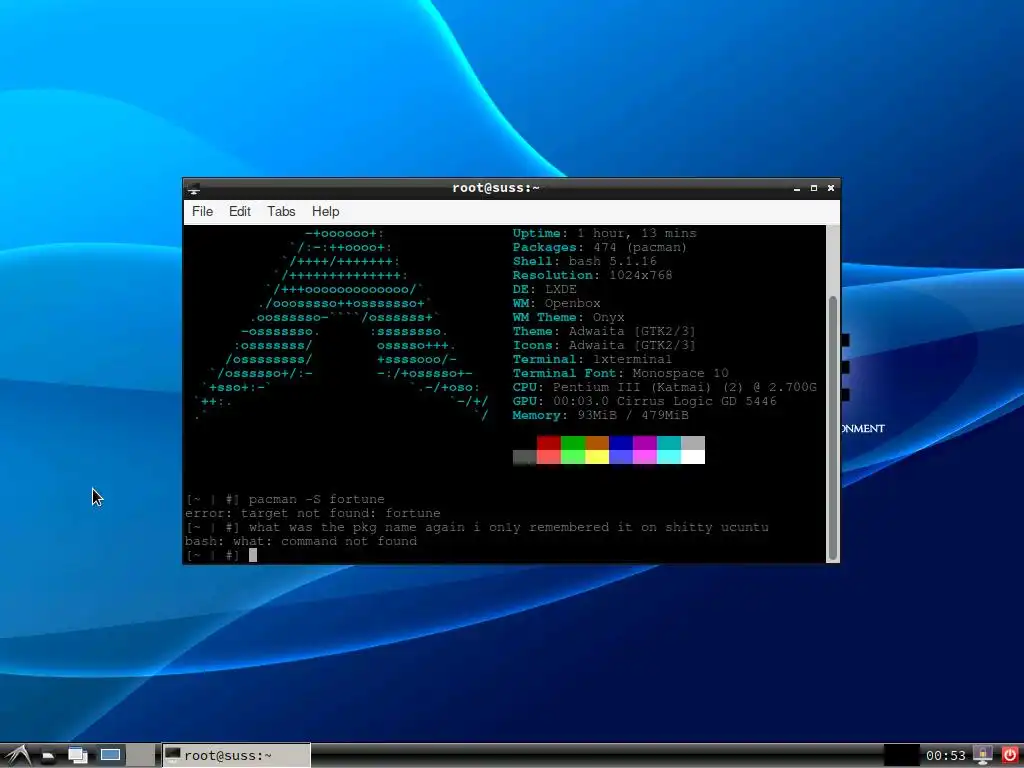
Task: Click 'GPU: 00:03.0 Cirrus Logic GD 5446' line
Action: click(x=645, y=402)
